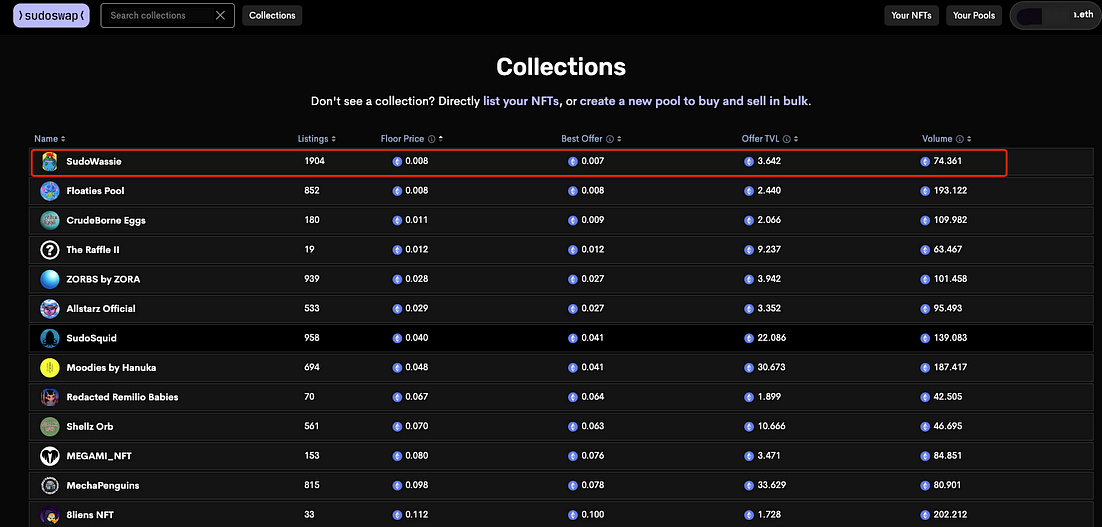
Task: Click 8liens NFT volume 202.212
Action: coord(950,516)
